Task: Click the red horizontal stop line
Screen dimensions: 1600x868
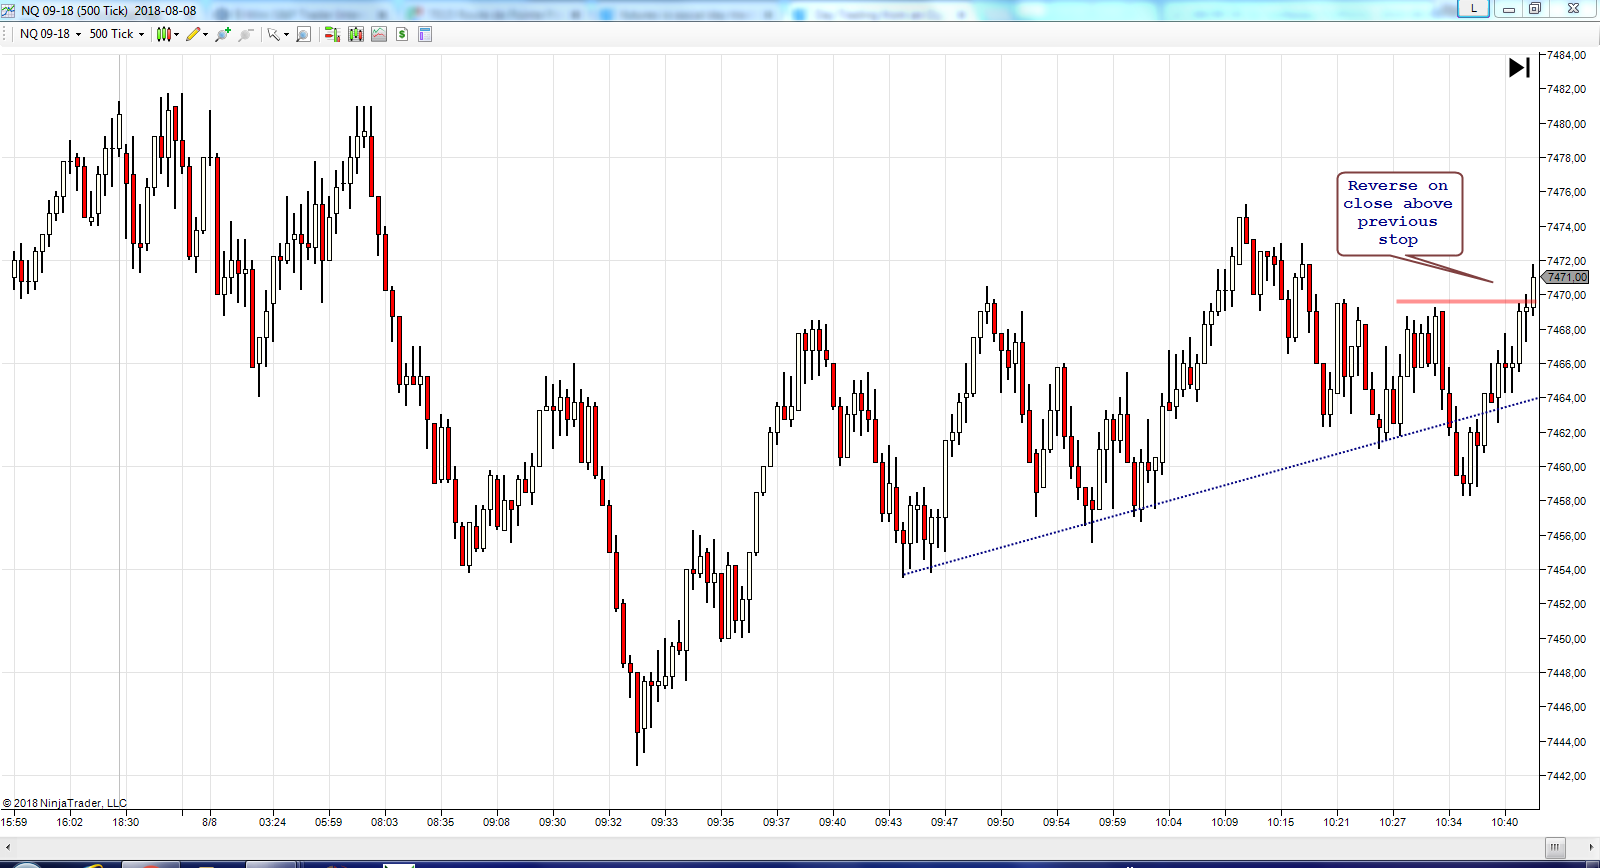Action: click(x=1465, y=301)
